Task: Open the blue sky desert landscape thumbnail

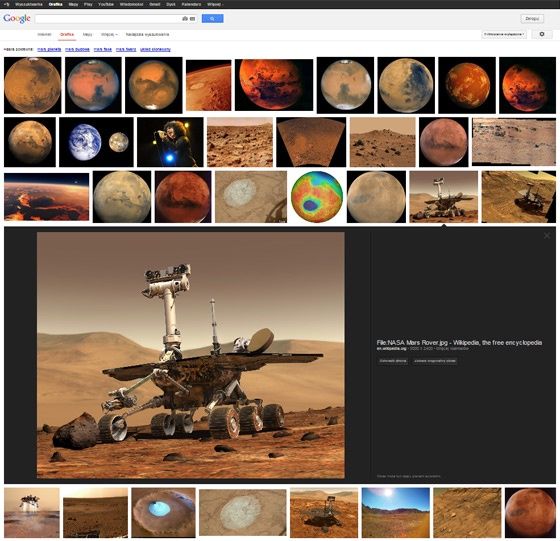Action: click(396, 512)
